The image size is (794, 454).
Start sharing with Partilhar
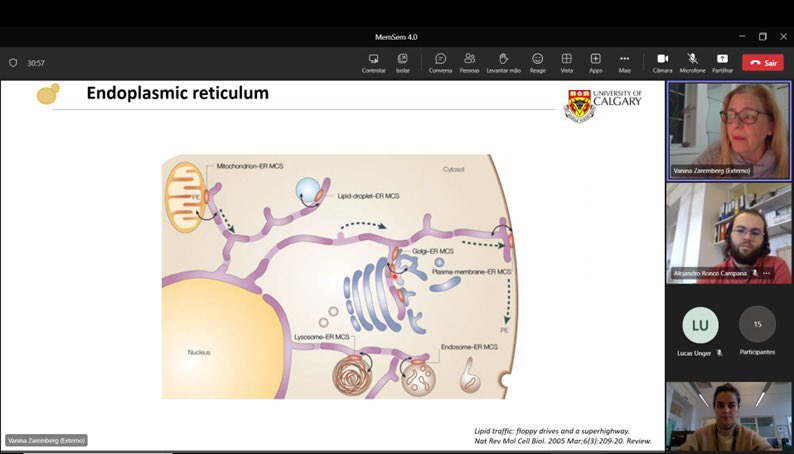pos(722,63)
